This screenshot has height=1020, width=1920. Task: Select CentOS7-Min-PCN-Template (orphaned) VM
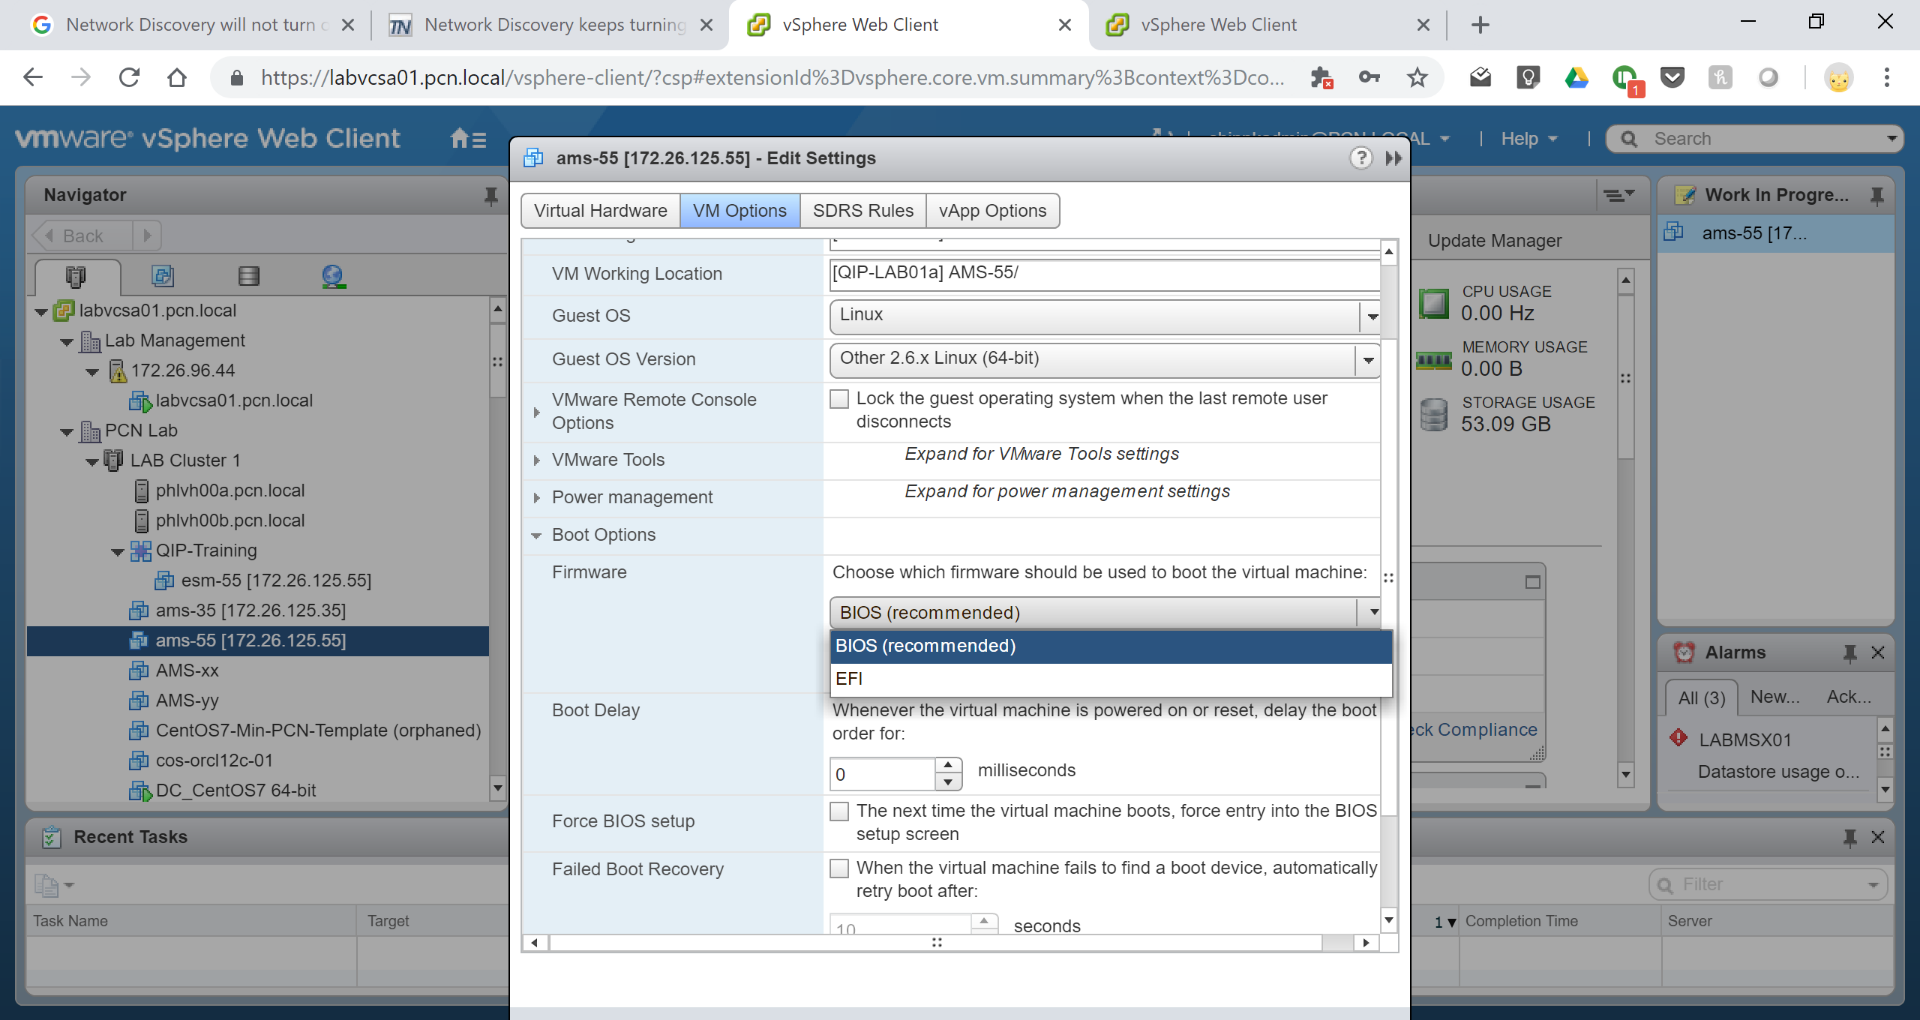point(306,731)
